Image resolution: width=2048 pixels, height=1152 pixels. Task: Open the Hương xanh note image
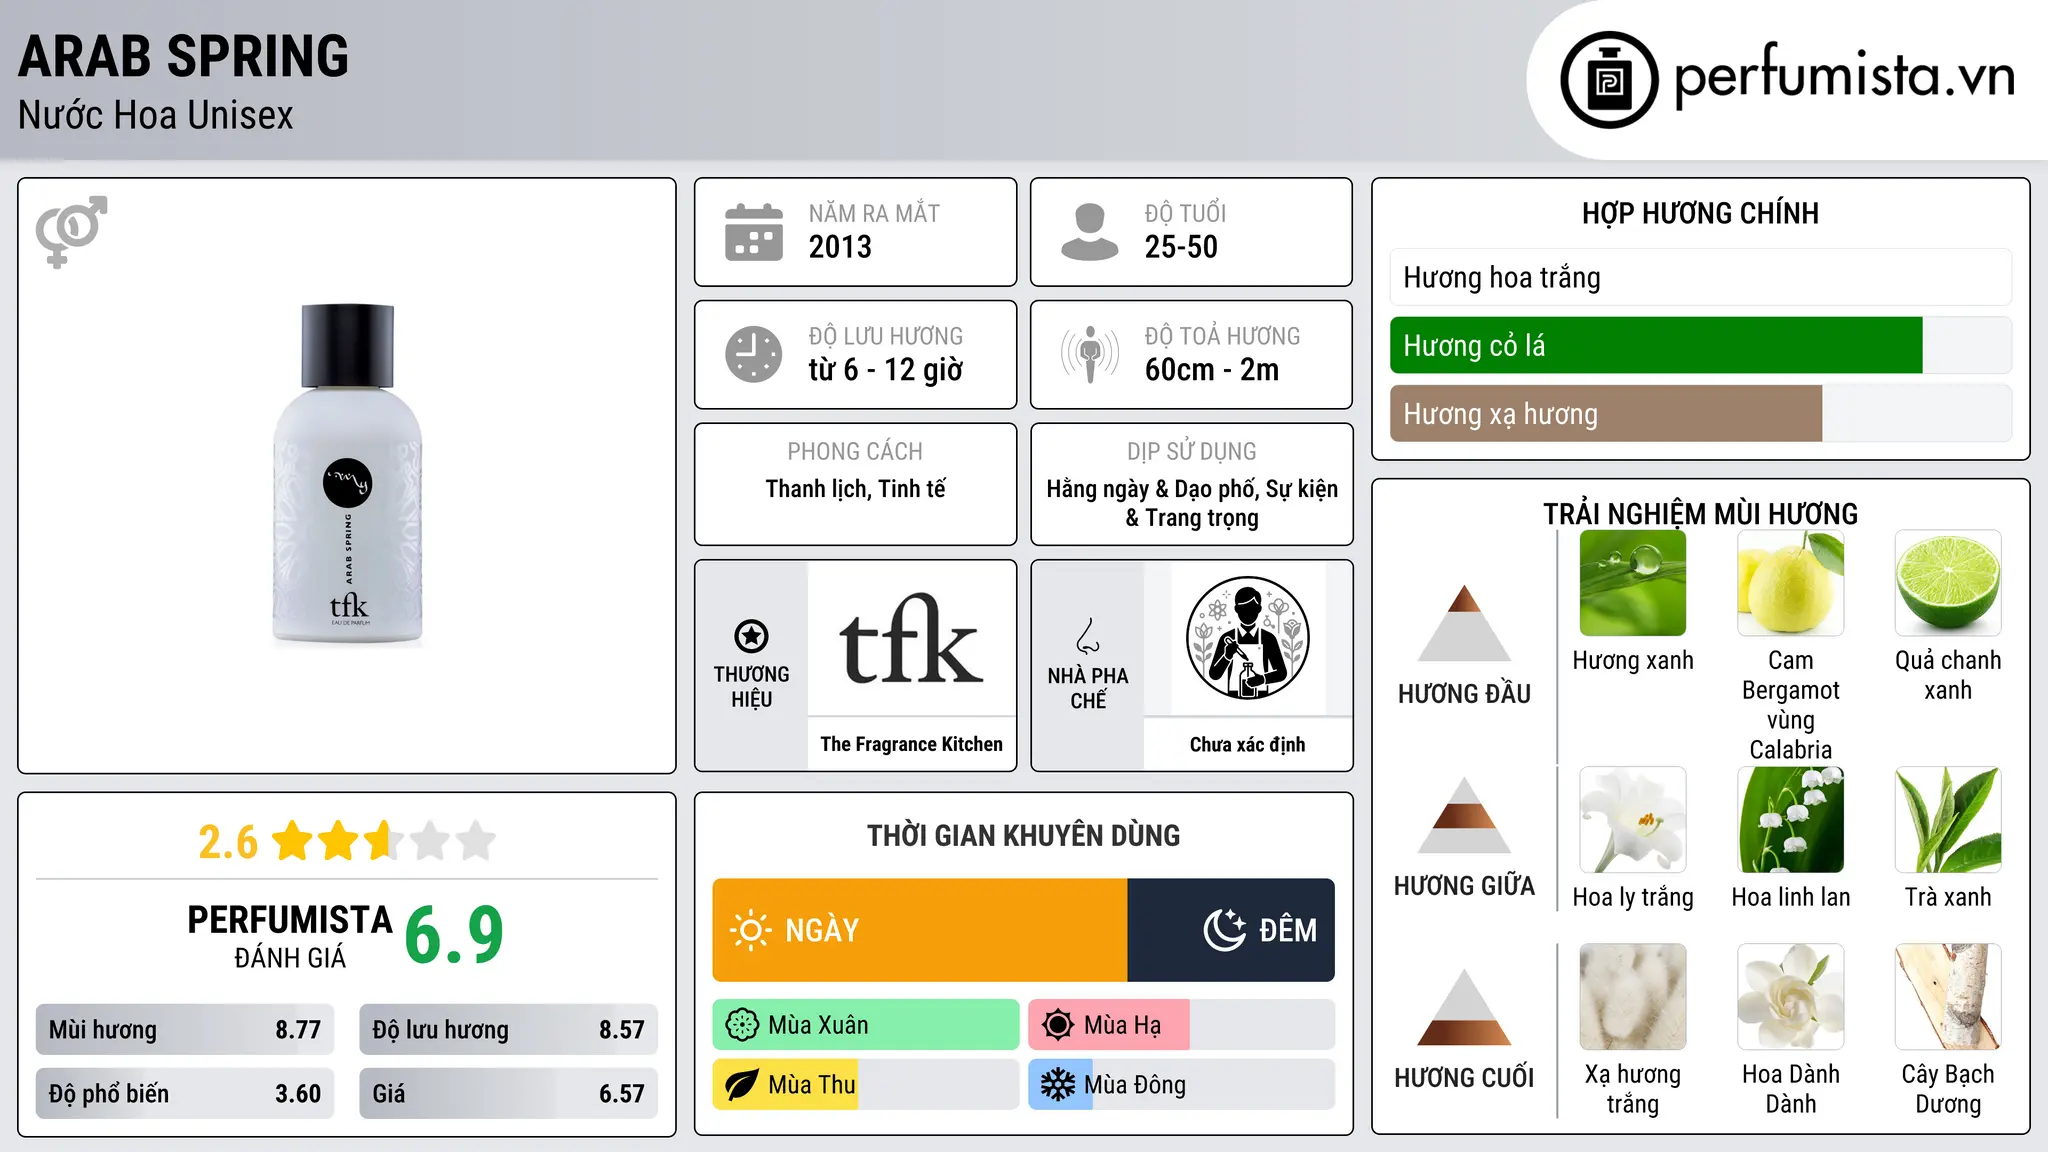(x=1633, y=583)
